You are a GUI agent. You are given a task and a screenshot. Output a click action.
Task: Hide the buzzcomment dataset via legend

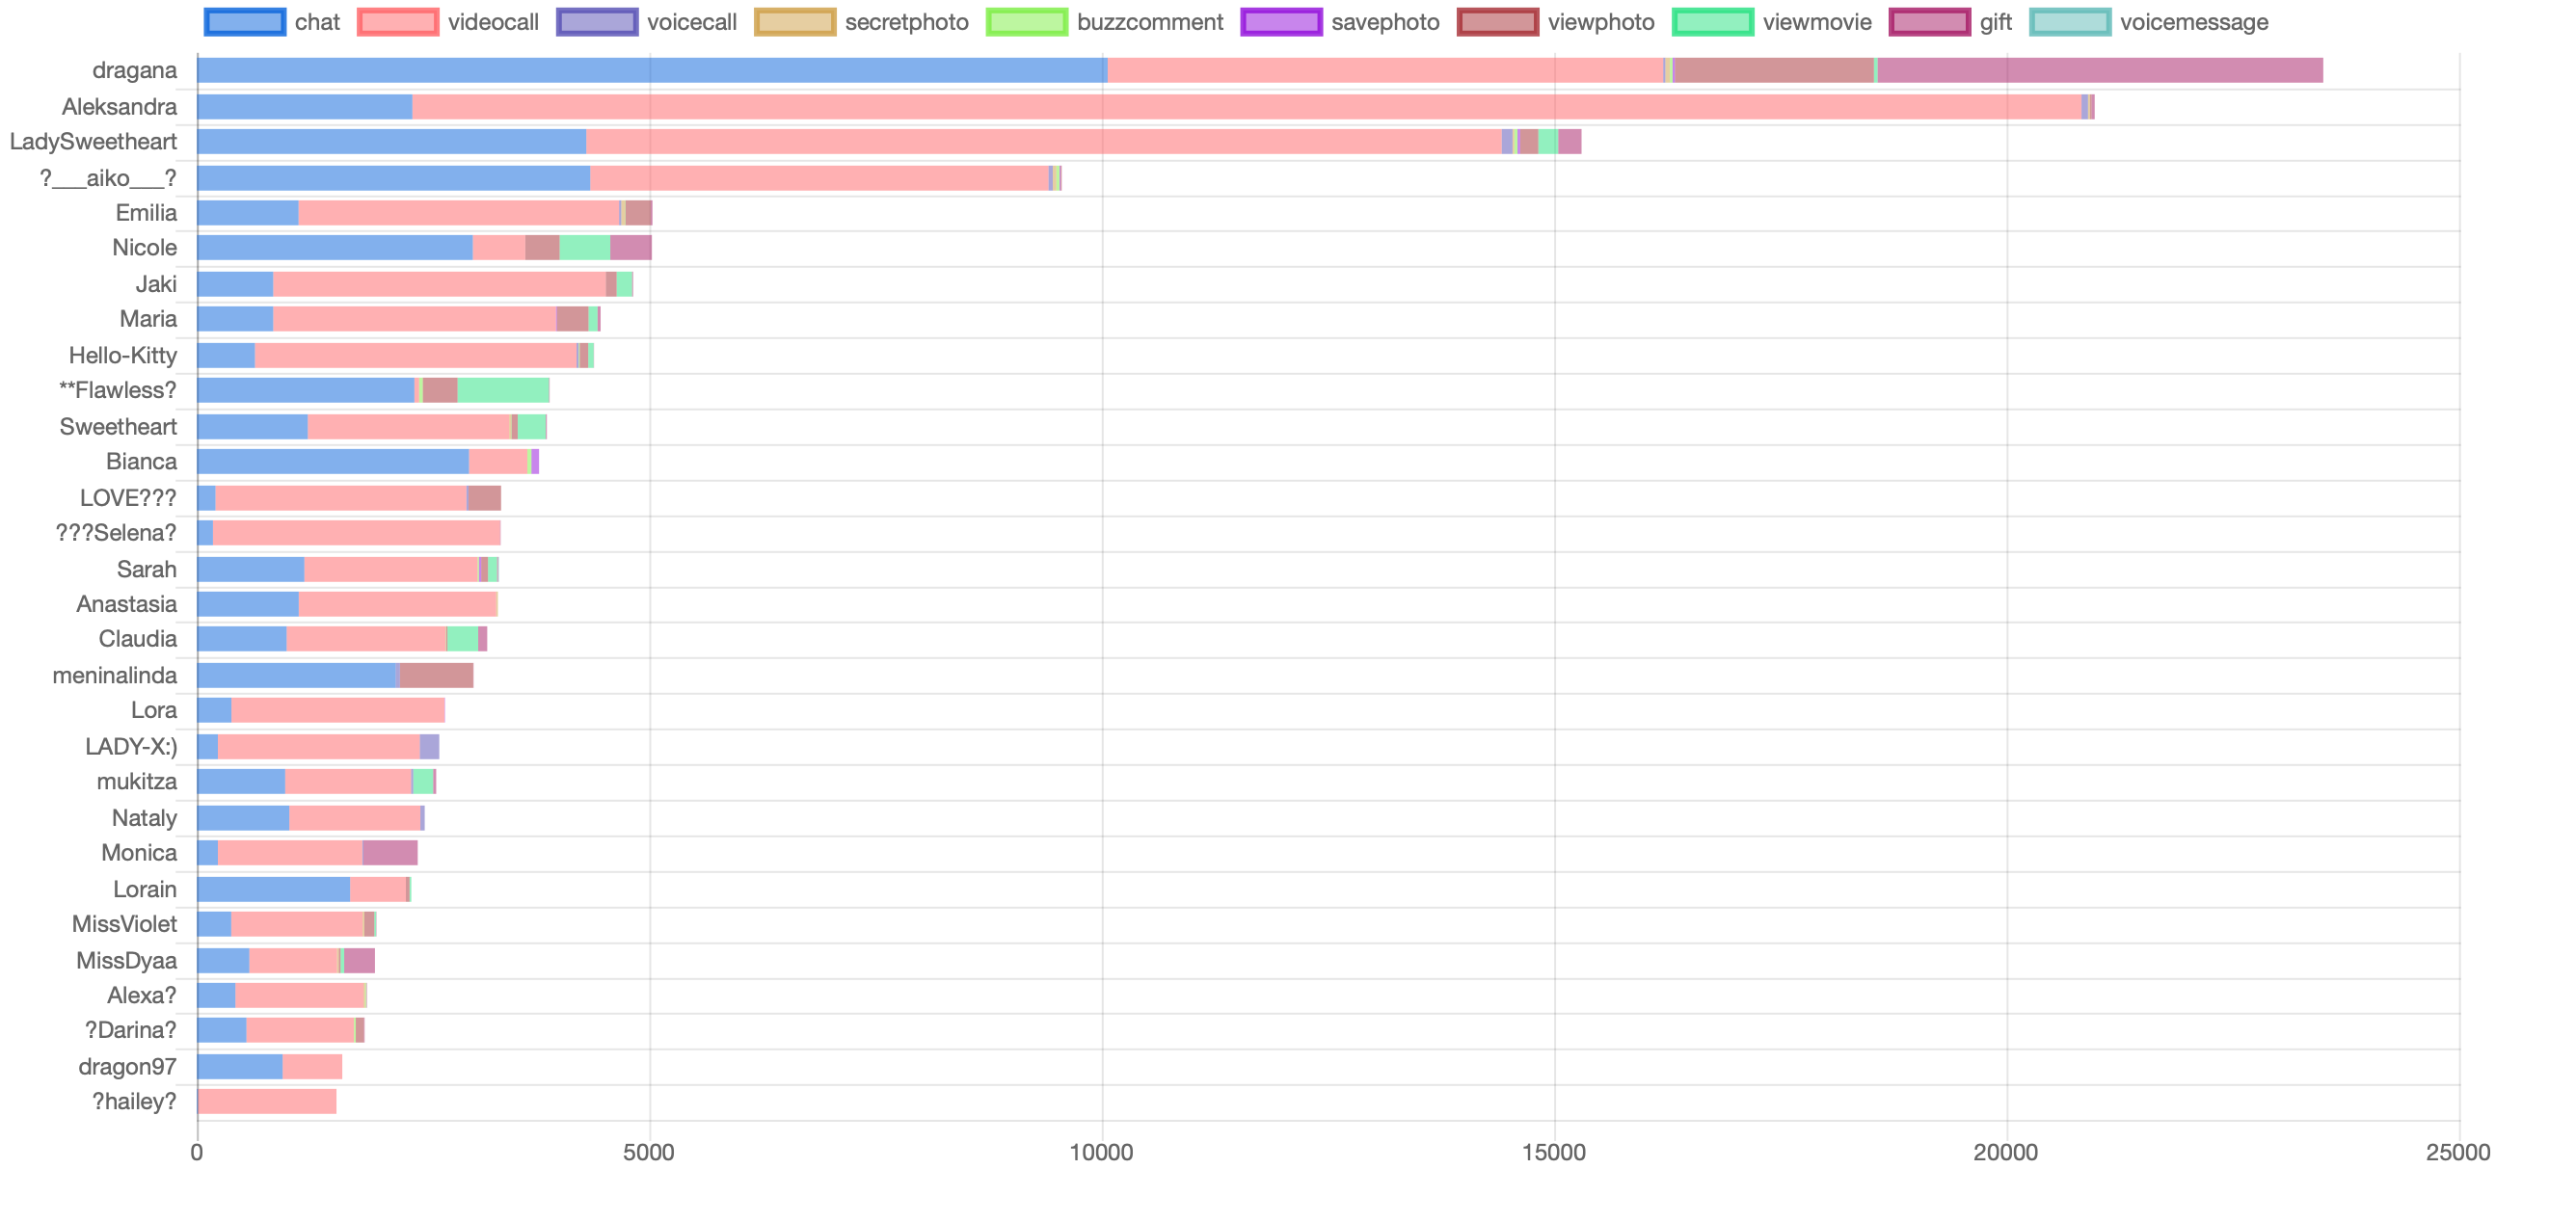tap(1027, 22)
